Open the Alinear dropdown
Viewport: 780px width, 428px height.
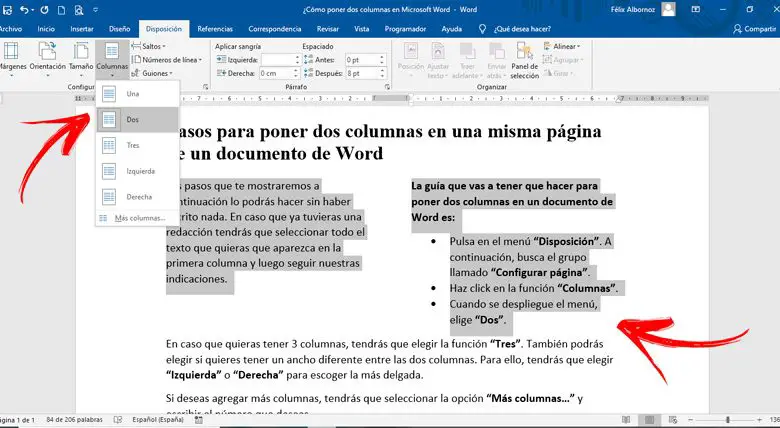[x=562, y=46]
